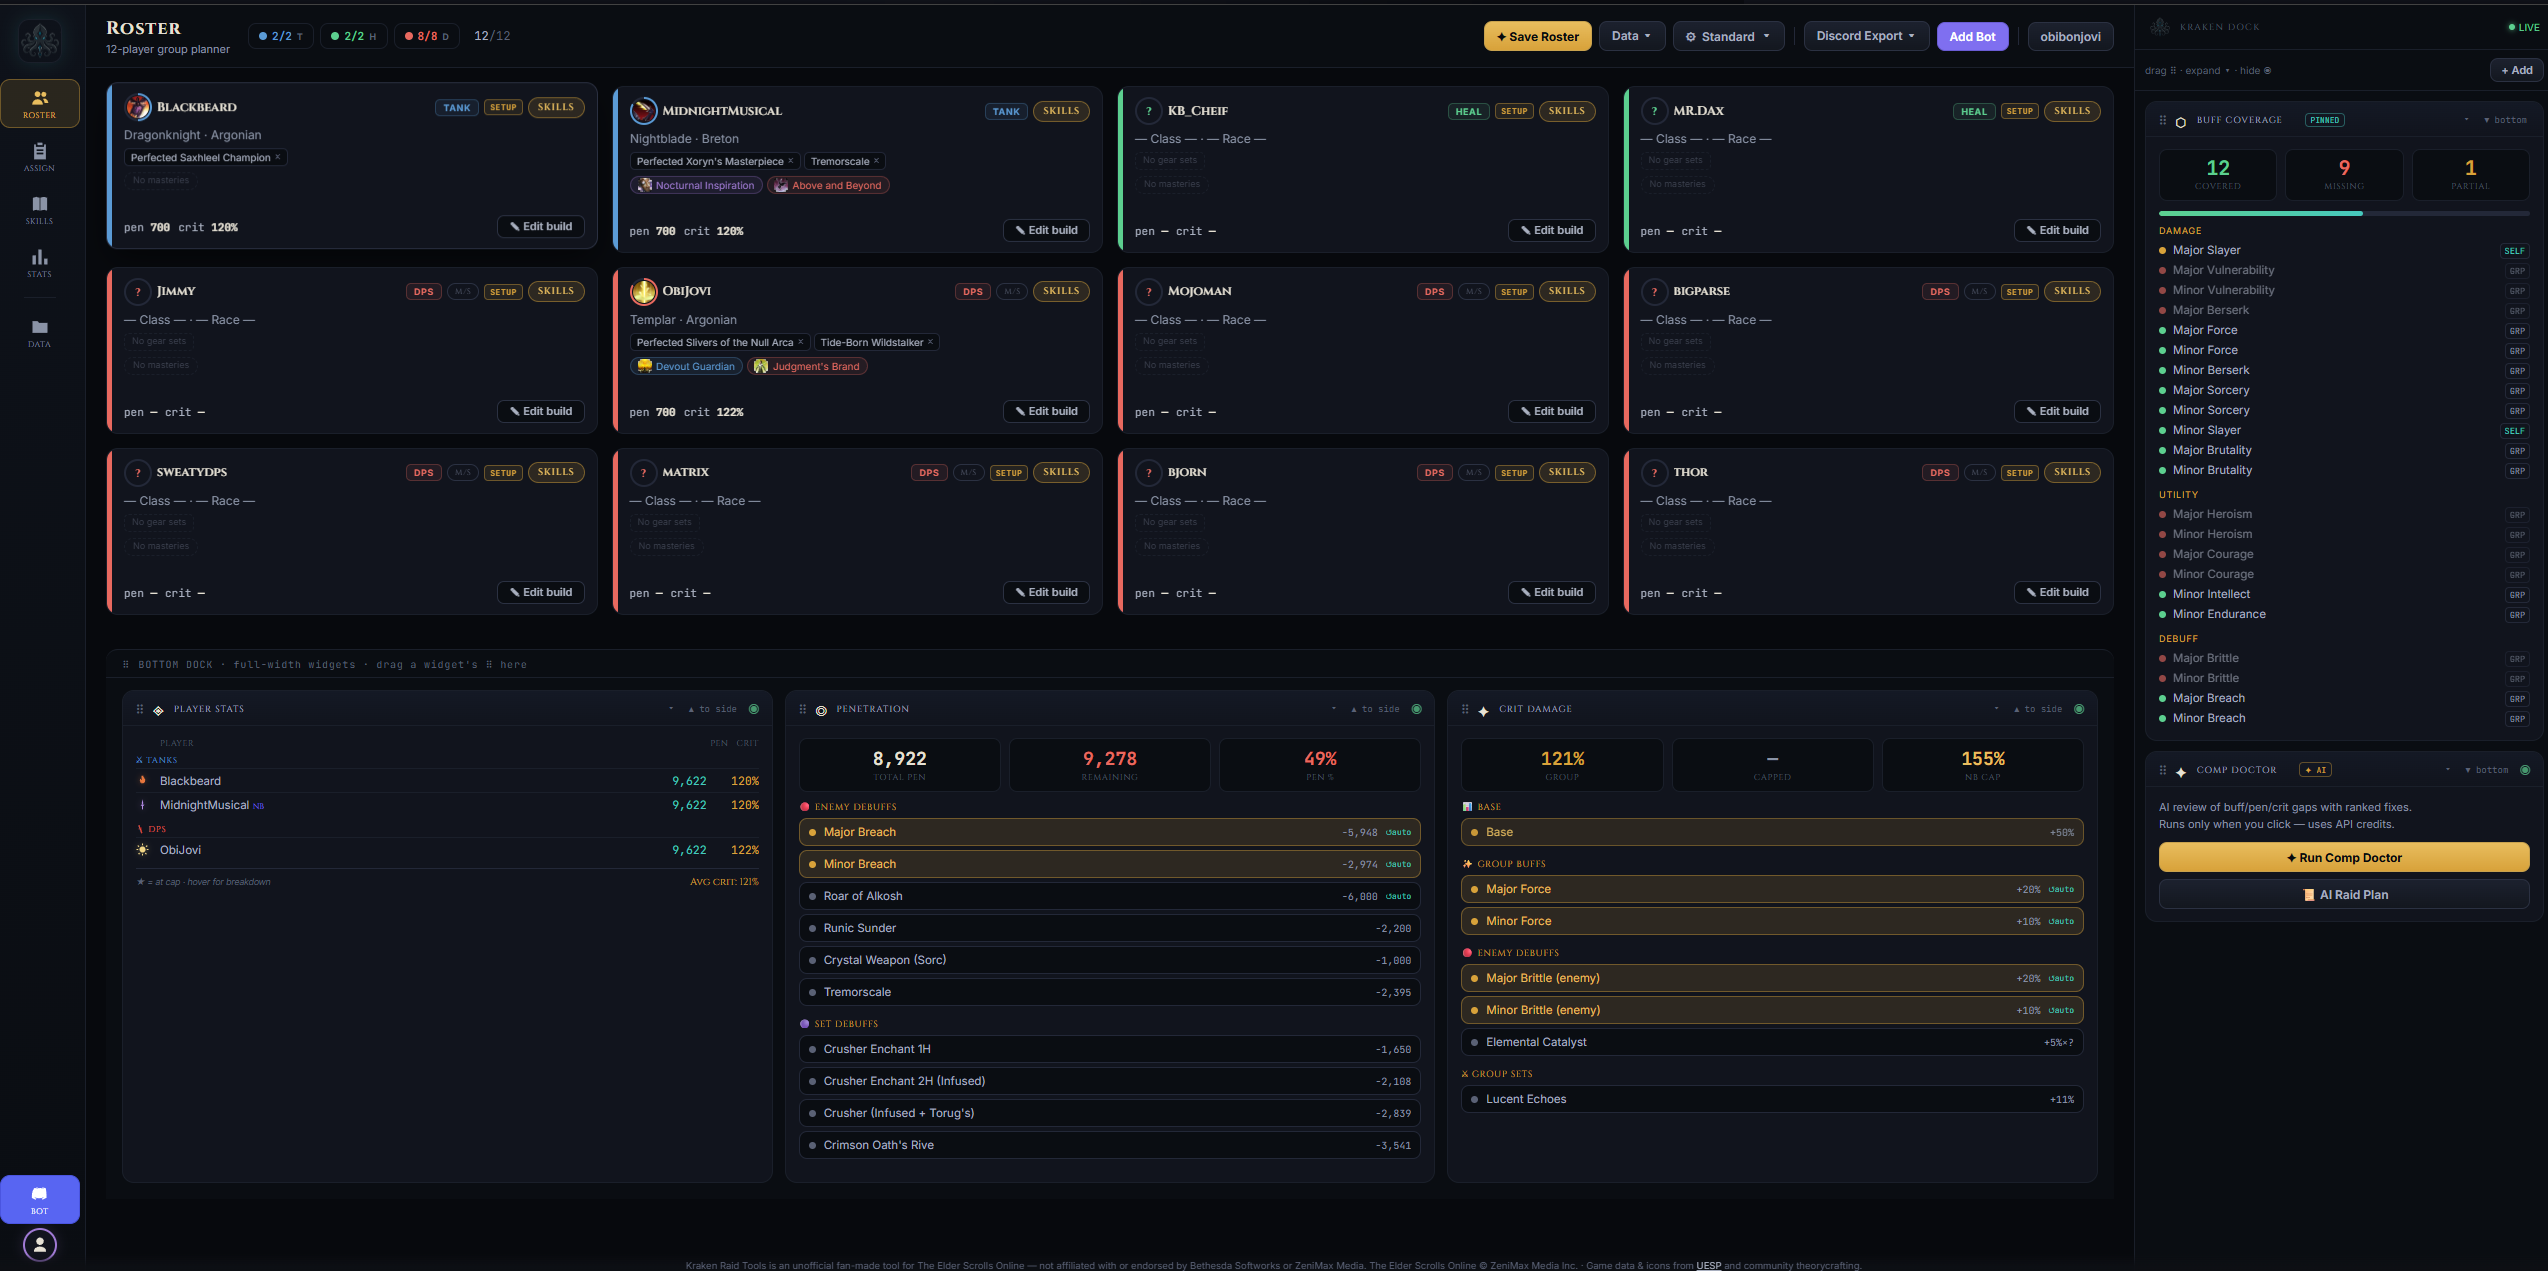Open the Data sidebar tab
Image resolution: width=2548 pixels, height=1271 pixels.
coord(40,334)
